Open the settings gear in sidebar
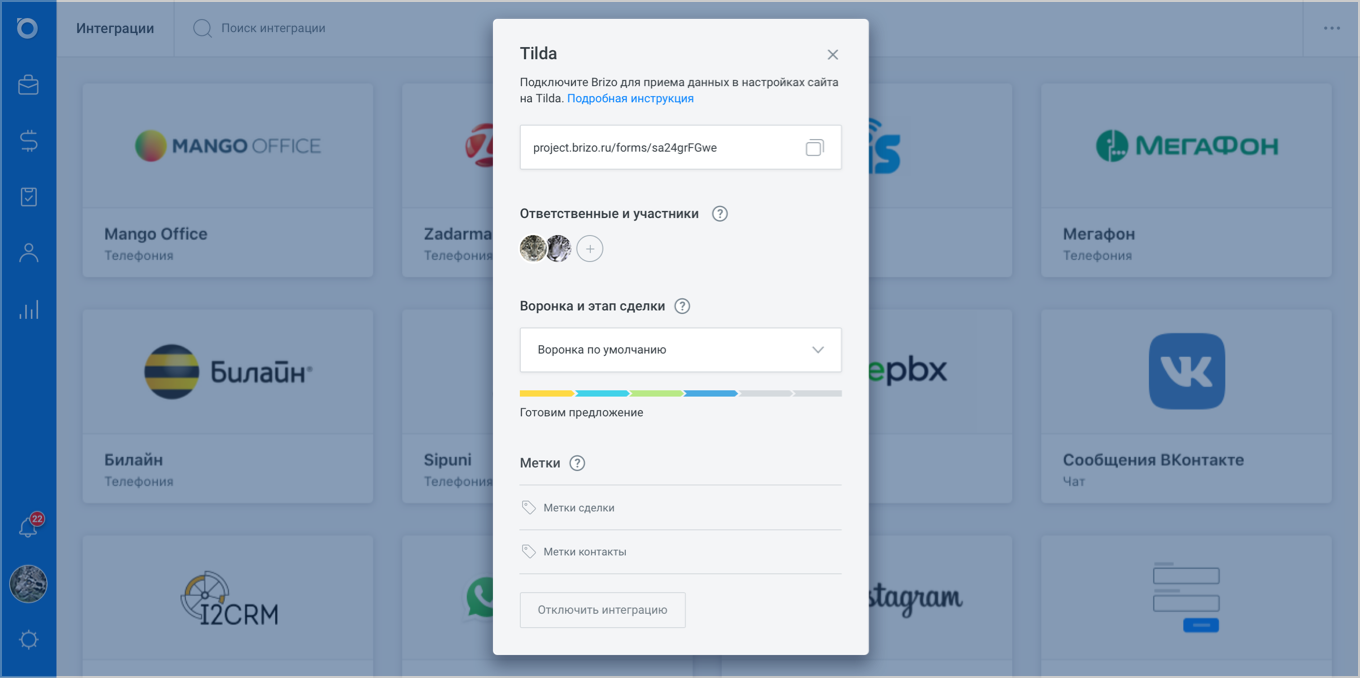Image resolution: width=1360 pixels, height=678 pixels. click(x=28, y=639)
